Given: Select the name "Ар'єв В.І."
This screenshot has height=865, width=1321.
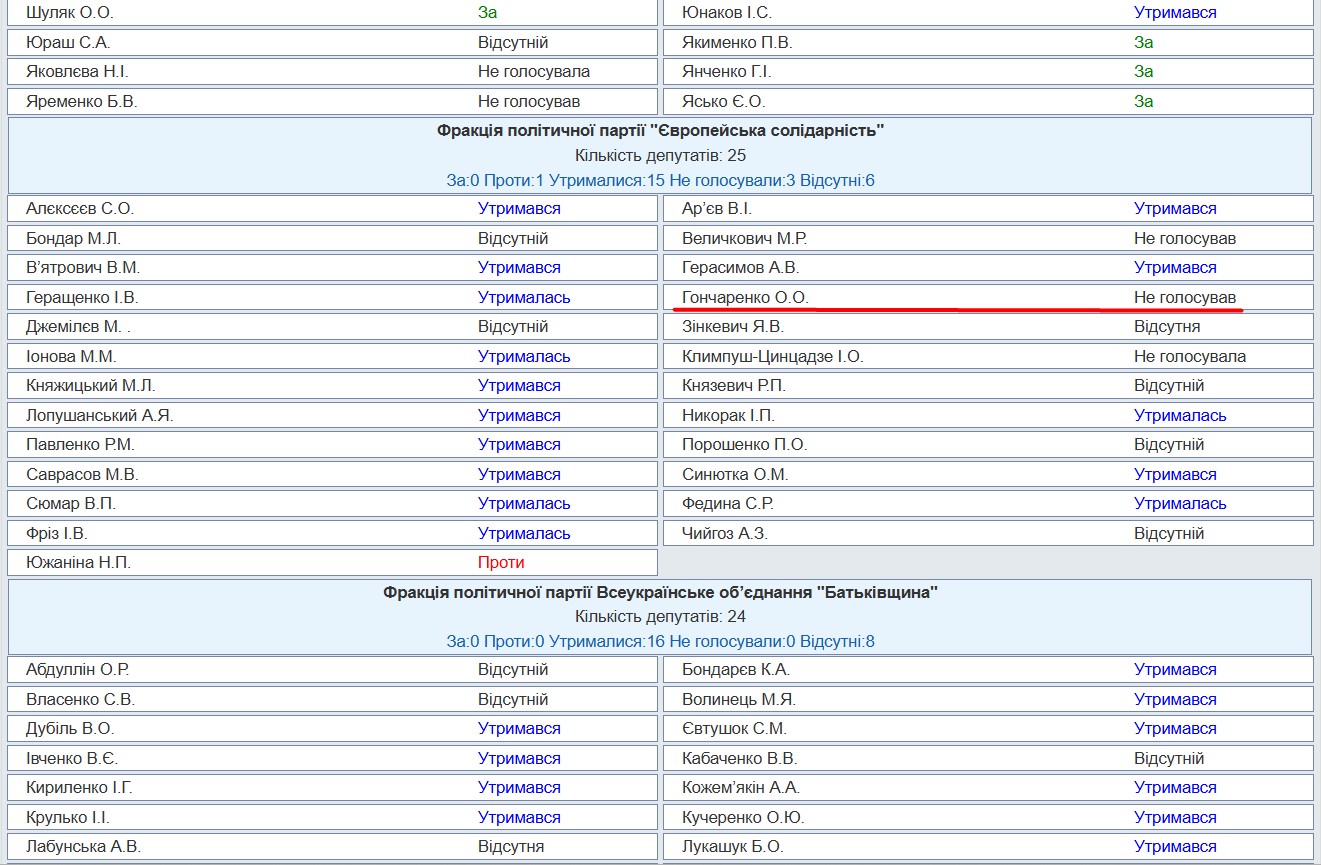Looking at the screenshot, I should (717, 209).
